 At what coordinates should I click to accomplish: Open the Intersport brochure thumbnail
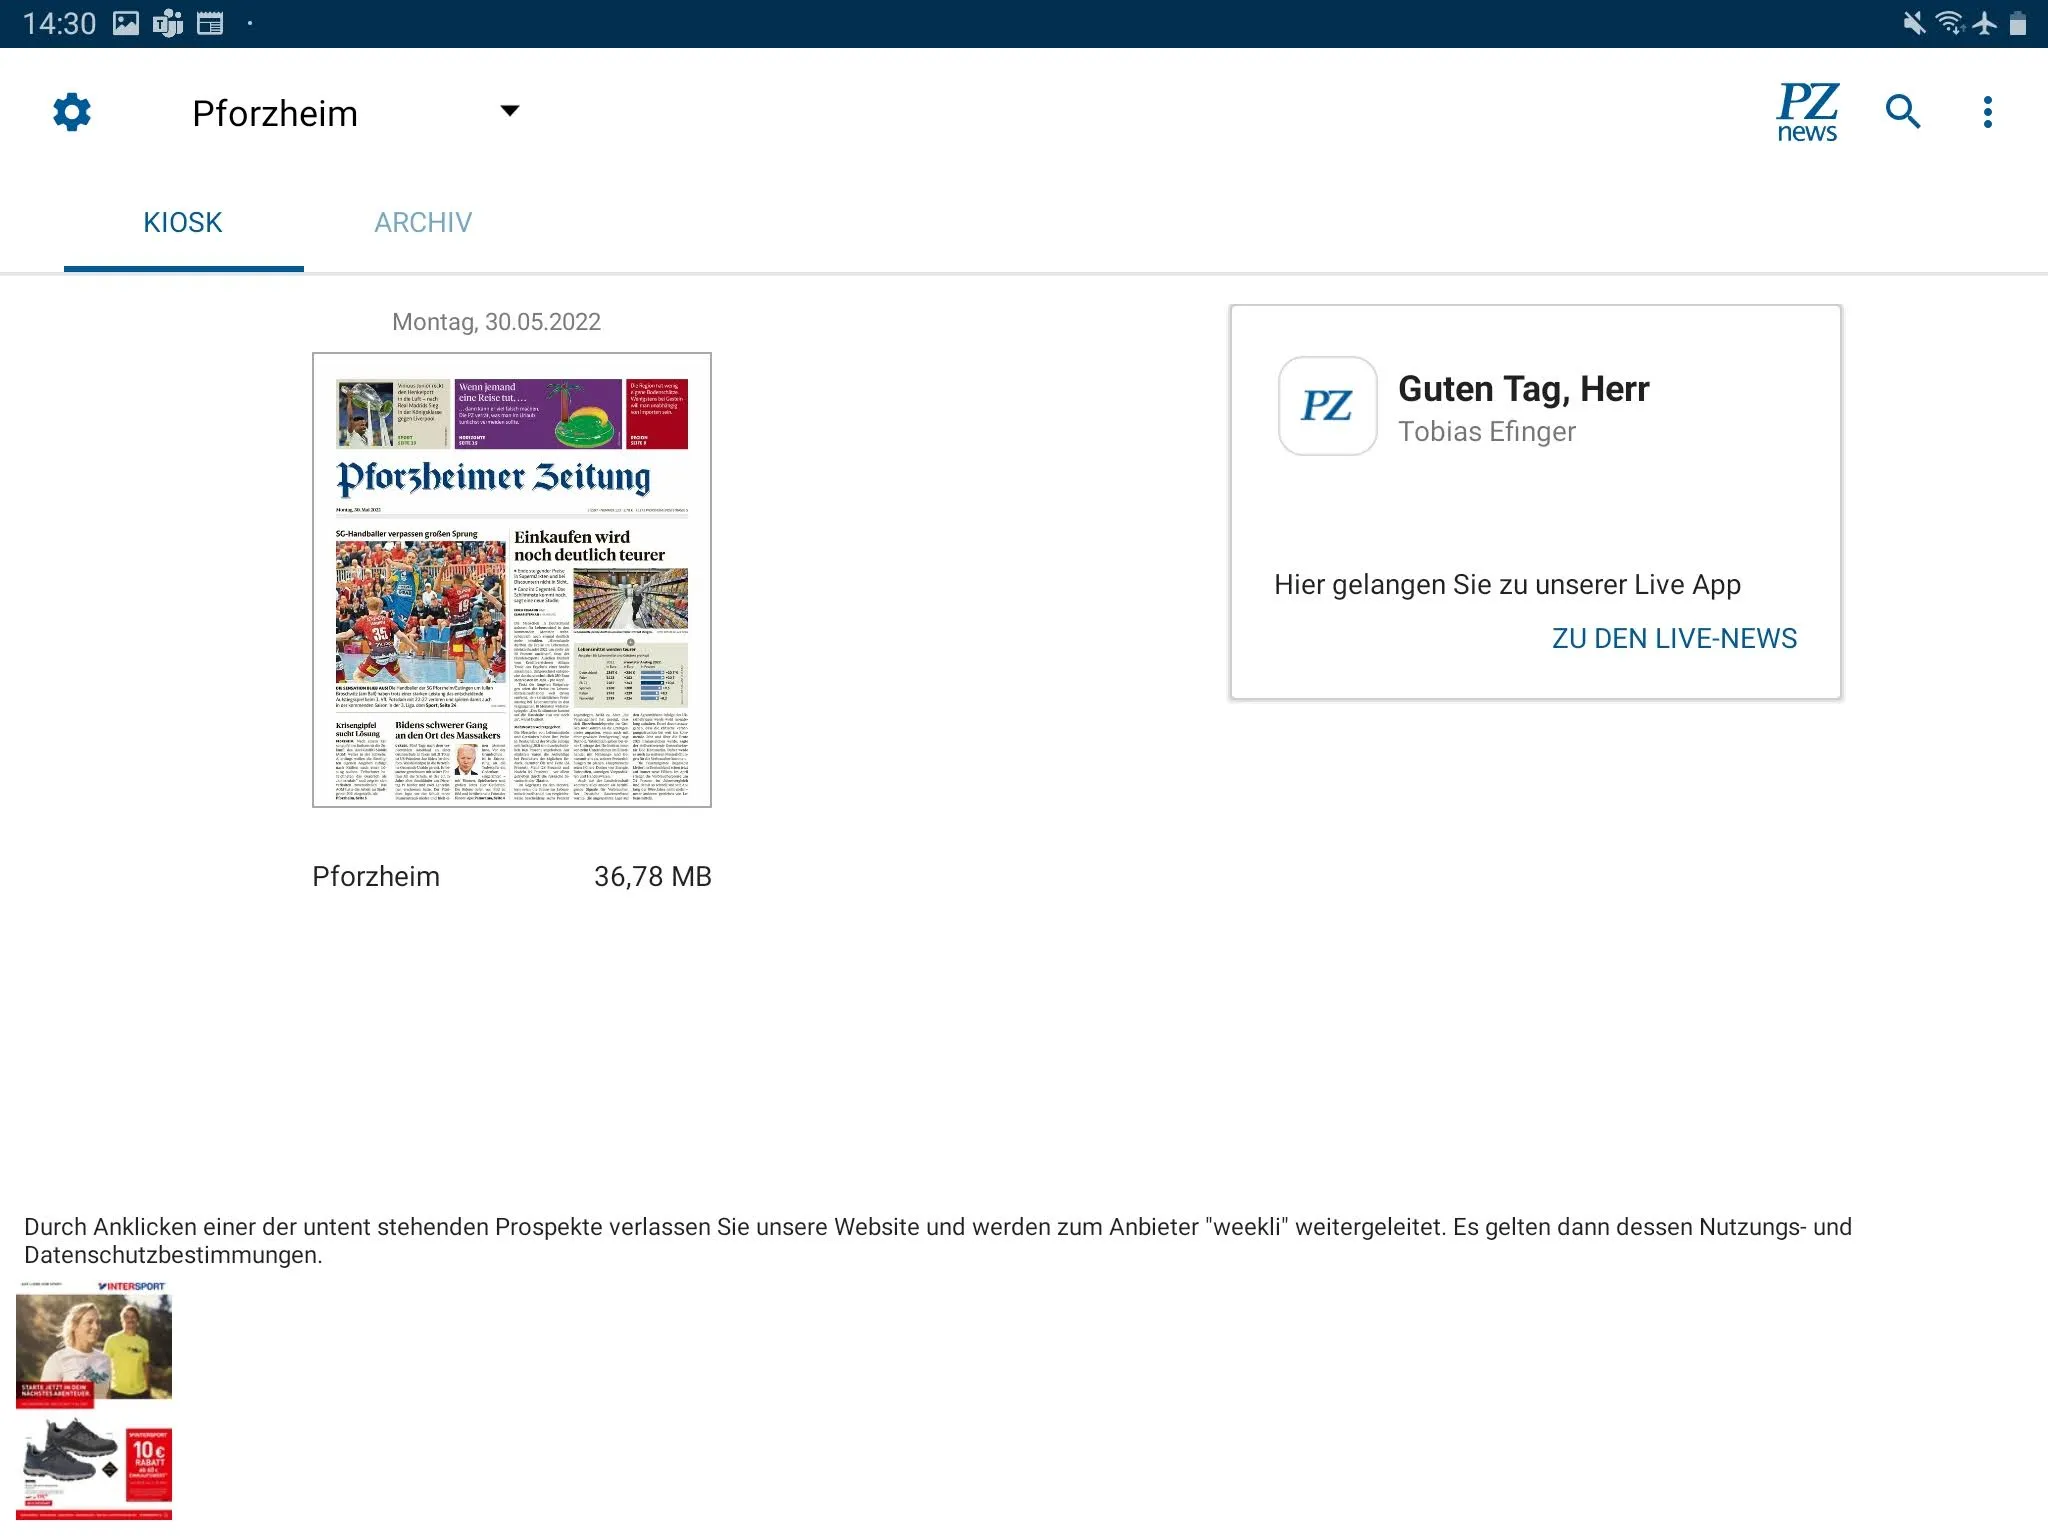(94, 1400)
